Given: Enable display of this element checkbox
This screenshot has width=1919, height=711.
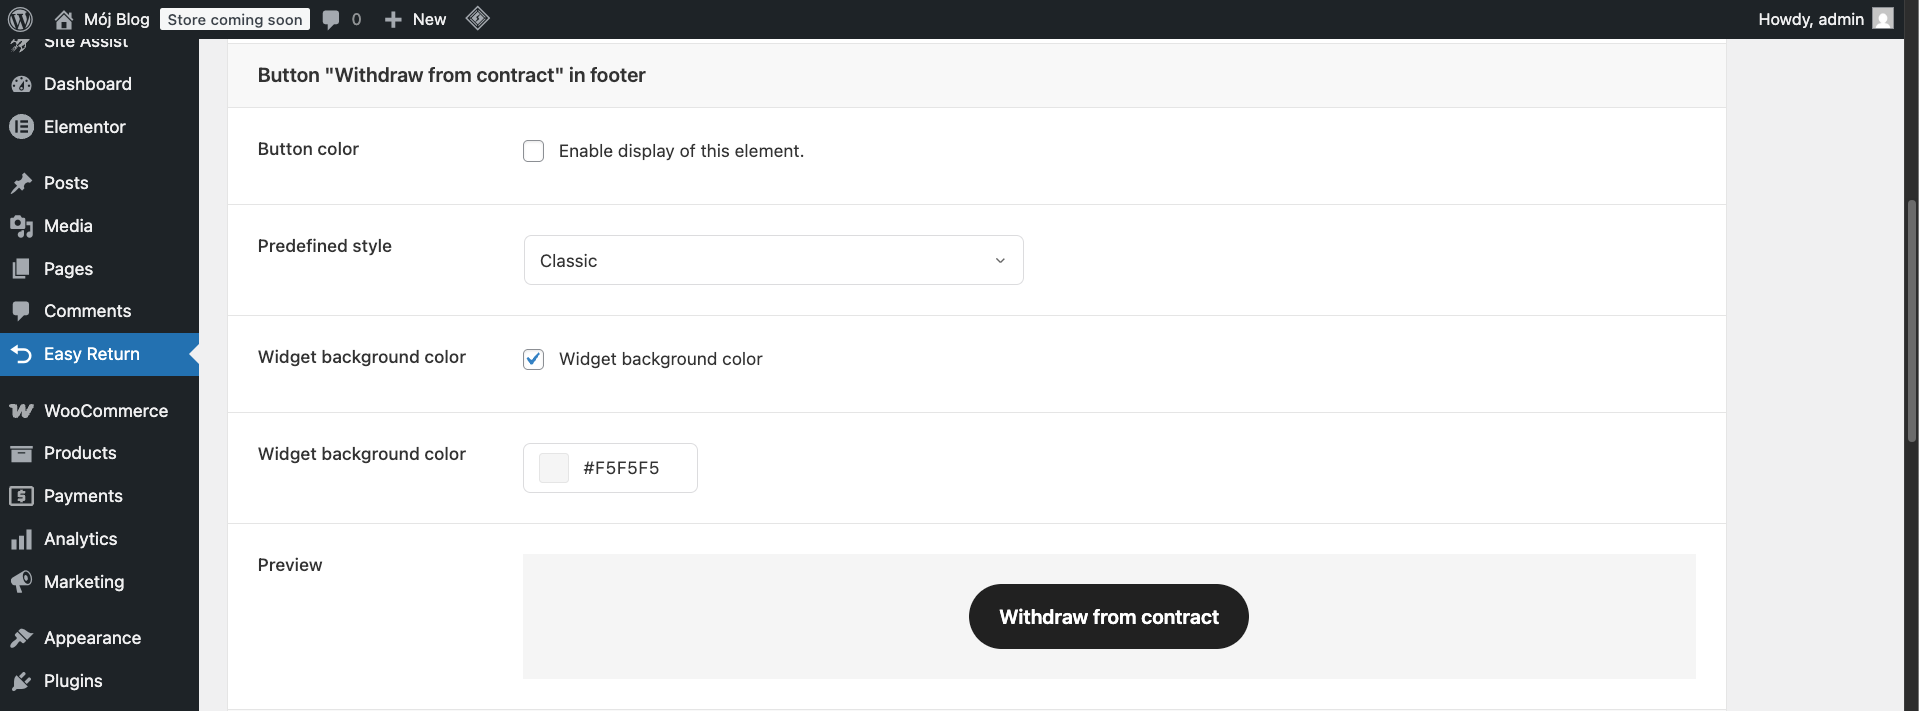Looking at the screenshot, I should point(534,151).
